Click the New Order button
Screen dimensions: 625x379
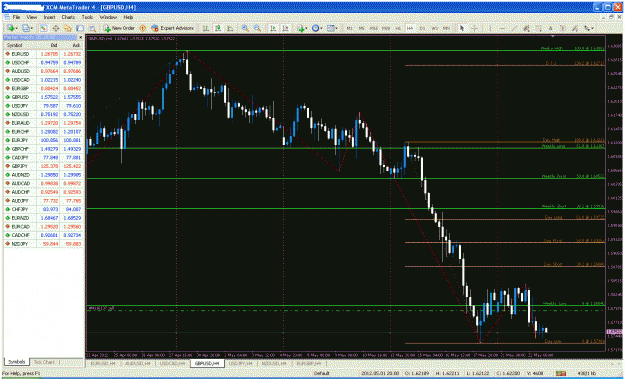click(x=119, y=28)
